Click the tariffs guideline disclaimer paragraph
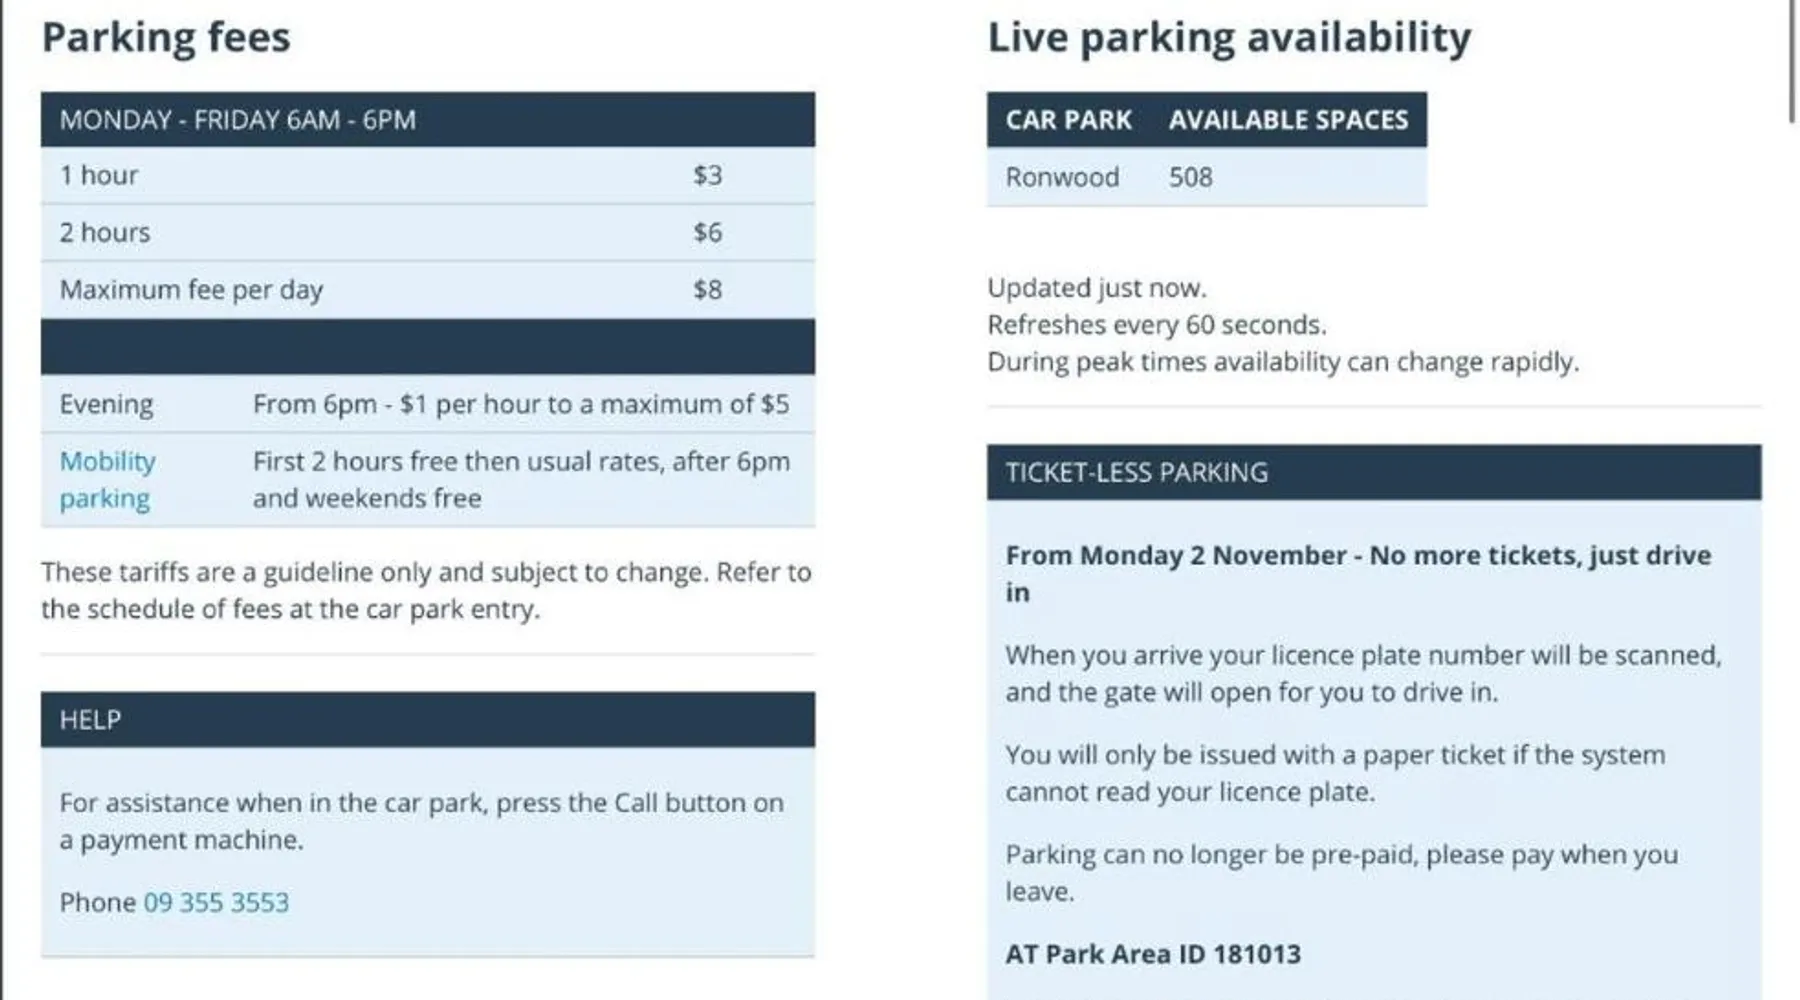The image size is (1800, 1000). [427, 590]
